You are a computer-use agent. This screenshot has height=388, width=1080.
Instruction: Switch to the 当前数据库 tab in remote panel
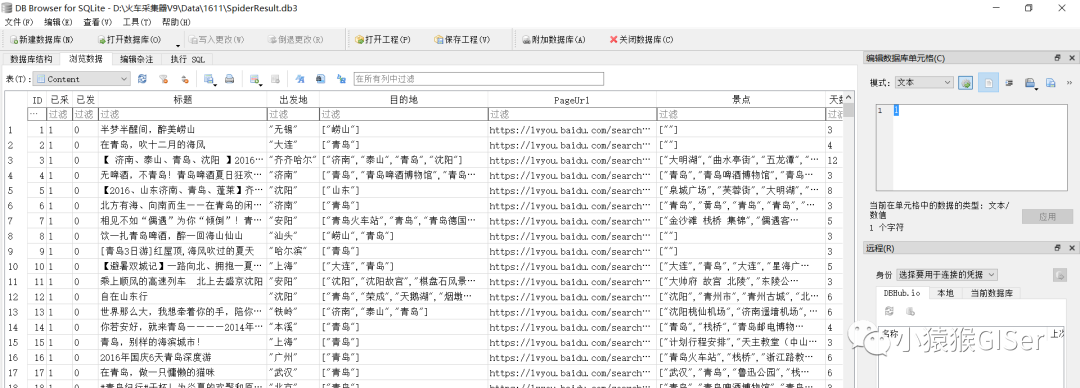[991, 293]
